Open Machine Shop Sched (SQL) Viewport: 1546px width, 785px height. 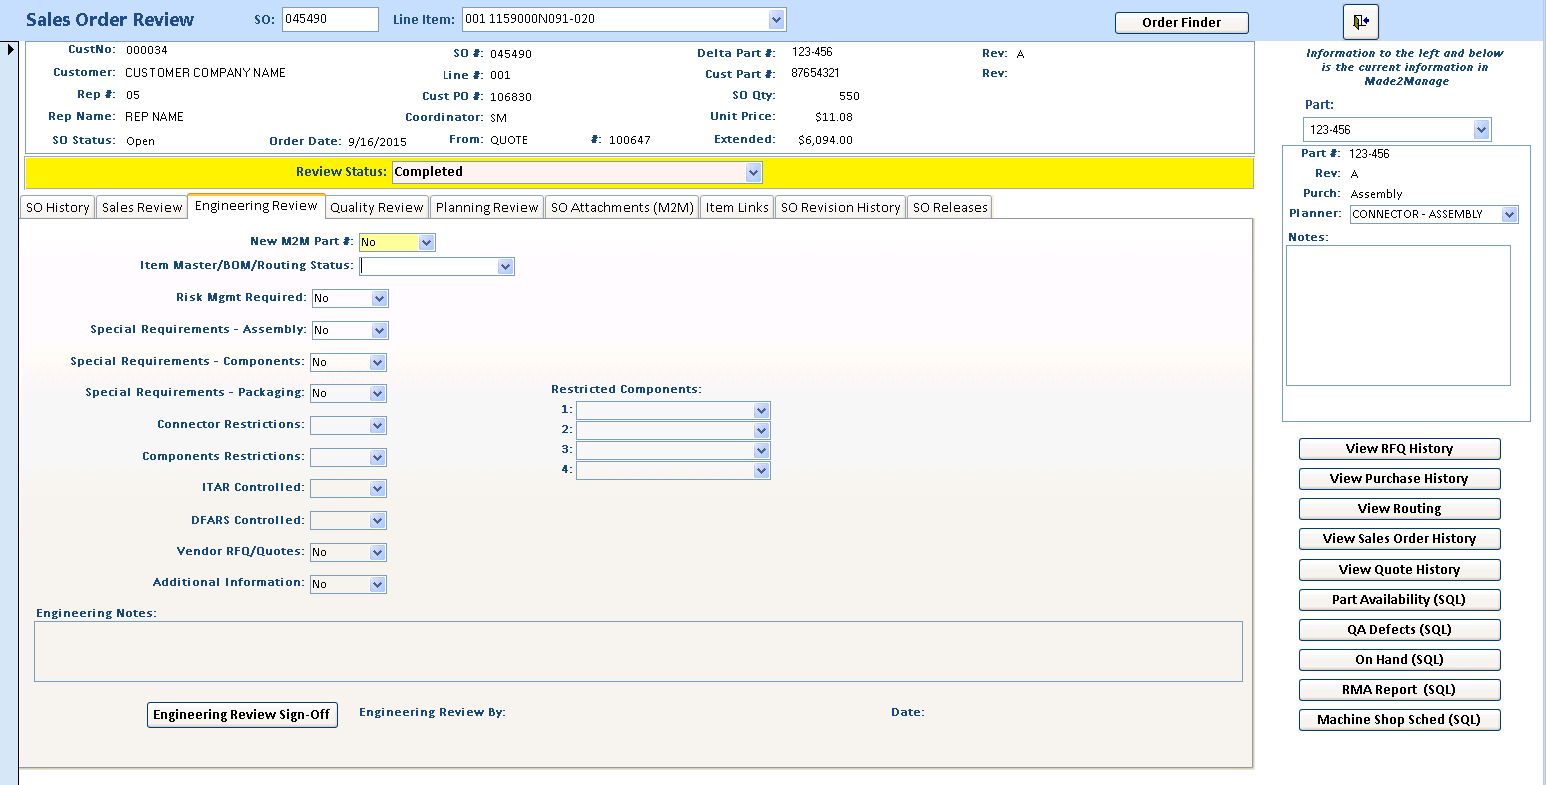1399,720
